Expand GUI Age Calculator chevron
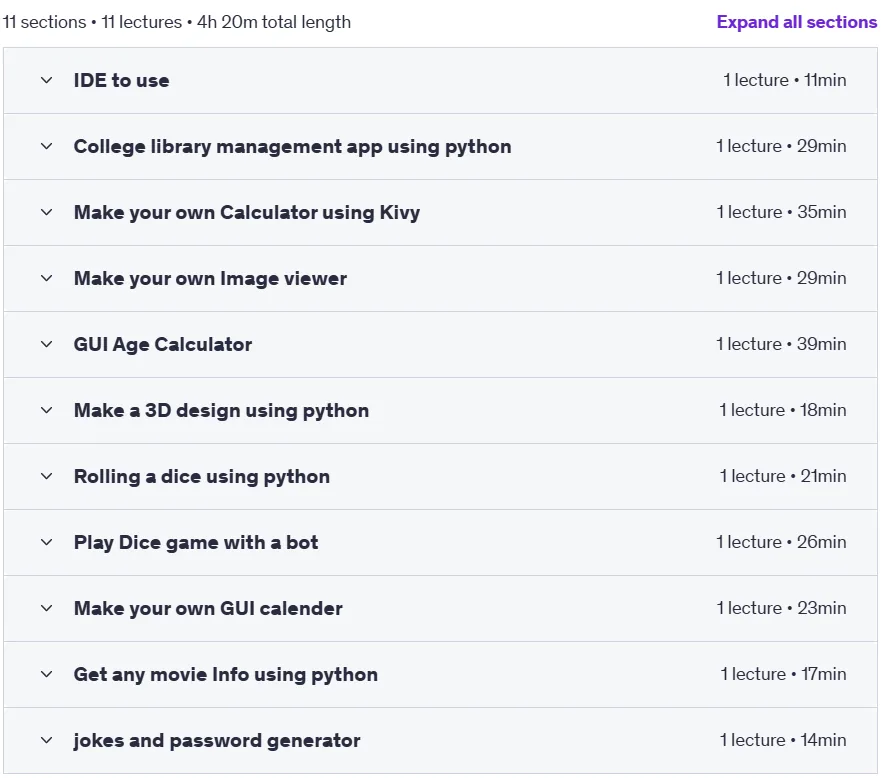The width and height of the screenshot is (881, 778). [47, 344]
